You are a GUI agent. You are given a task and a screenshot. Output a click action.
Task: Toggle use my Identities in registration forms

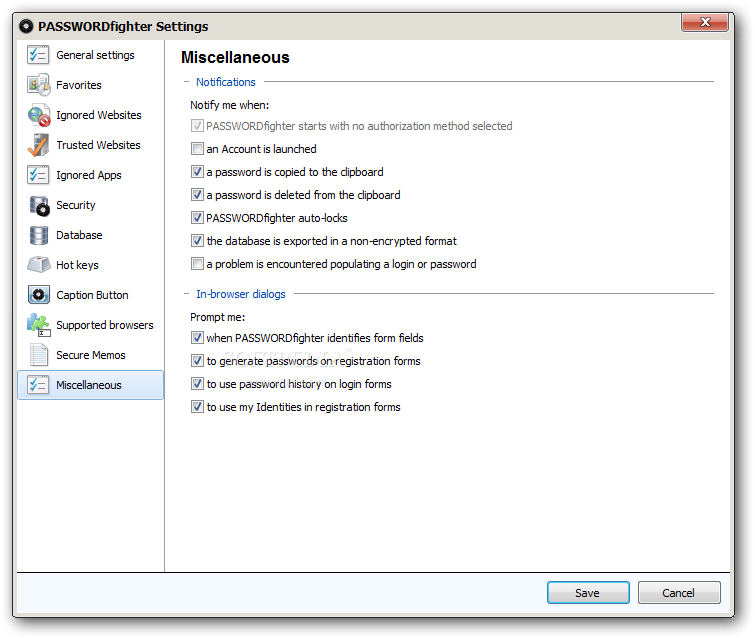pos(197,407)
